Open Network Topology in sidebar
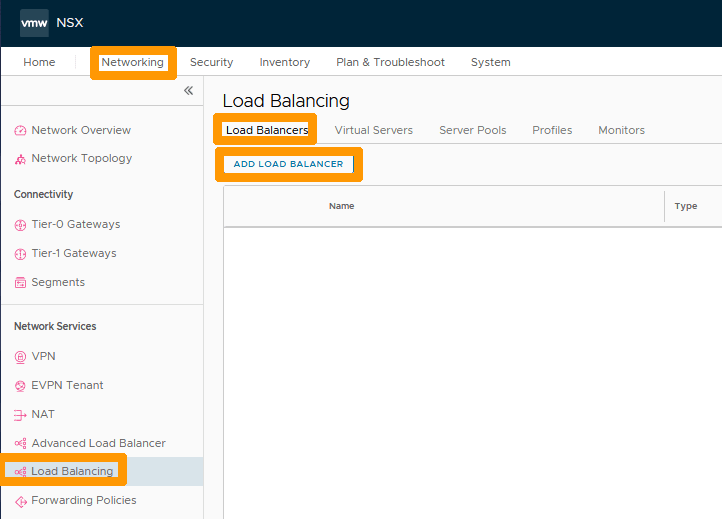The height and width of the screenshot is (519, 722). tap(82, 158)
